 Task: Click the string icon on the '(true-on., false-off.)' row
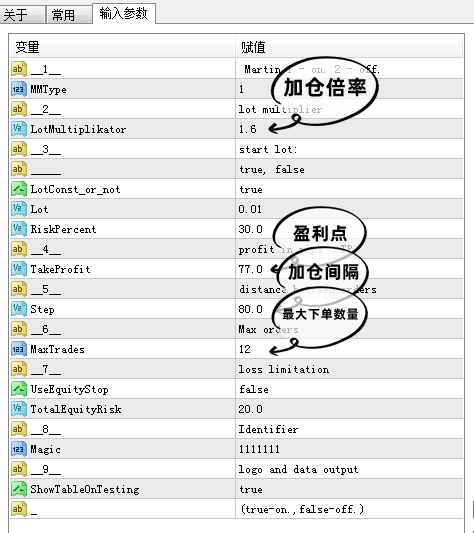point(19,509)
